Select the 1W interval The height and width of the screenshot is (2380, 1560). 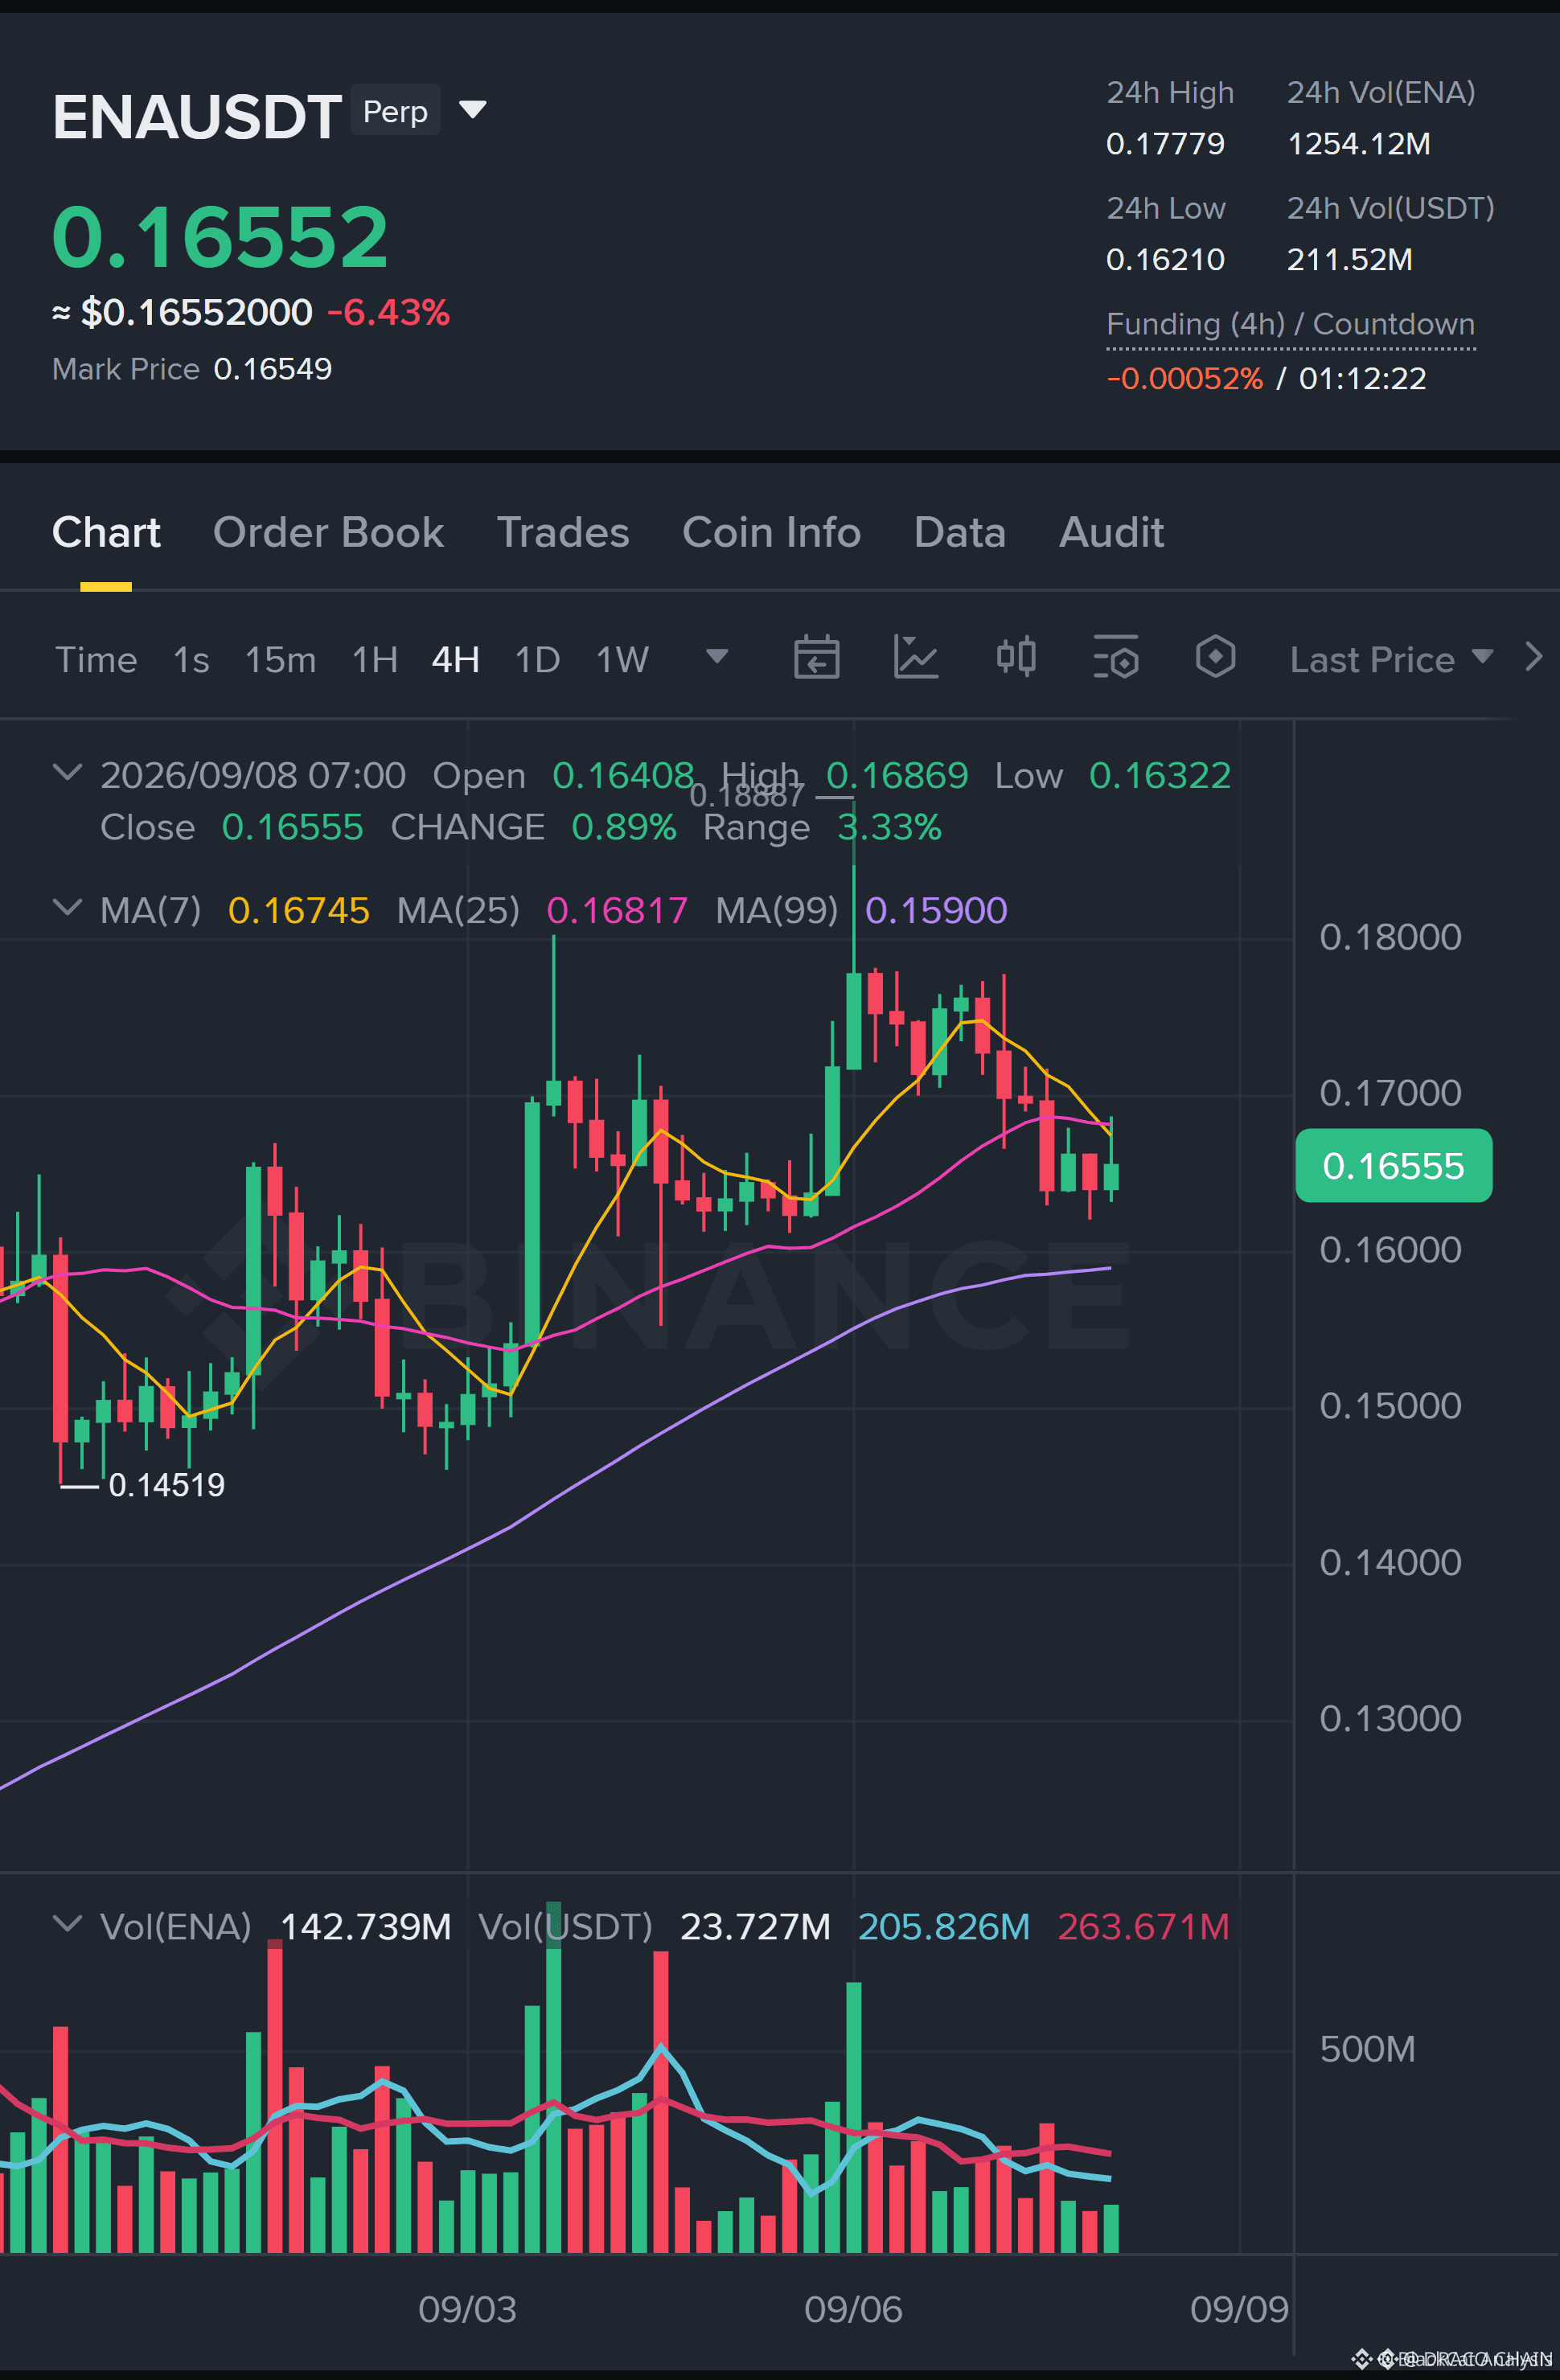point(622,660)
